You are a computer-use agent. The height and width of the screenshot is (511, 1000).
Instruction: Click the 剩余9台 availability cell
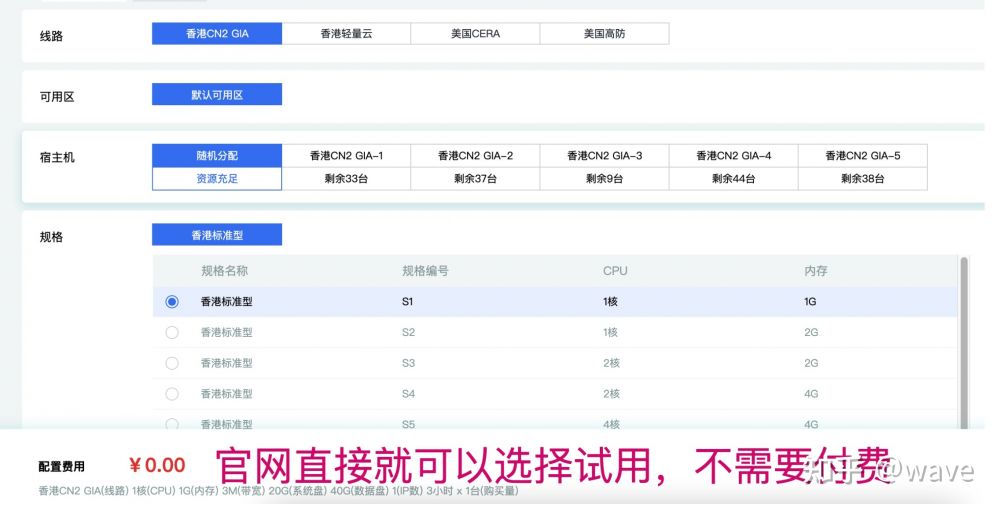604,179
